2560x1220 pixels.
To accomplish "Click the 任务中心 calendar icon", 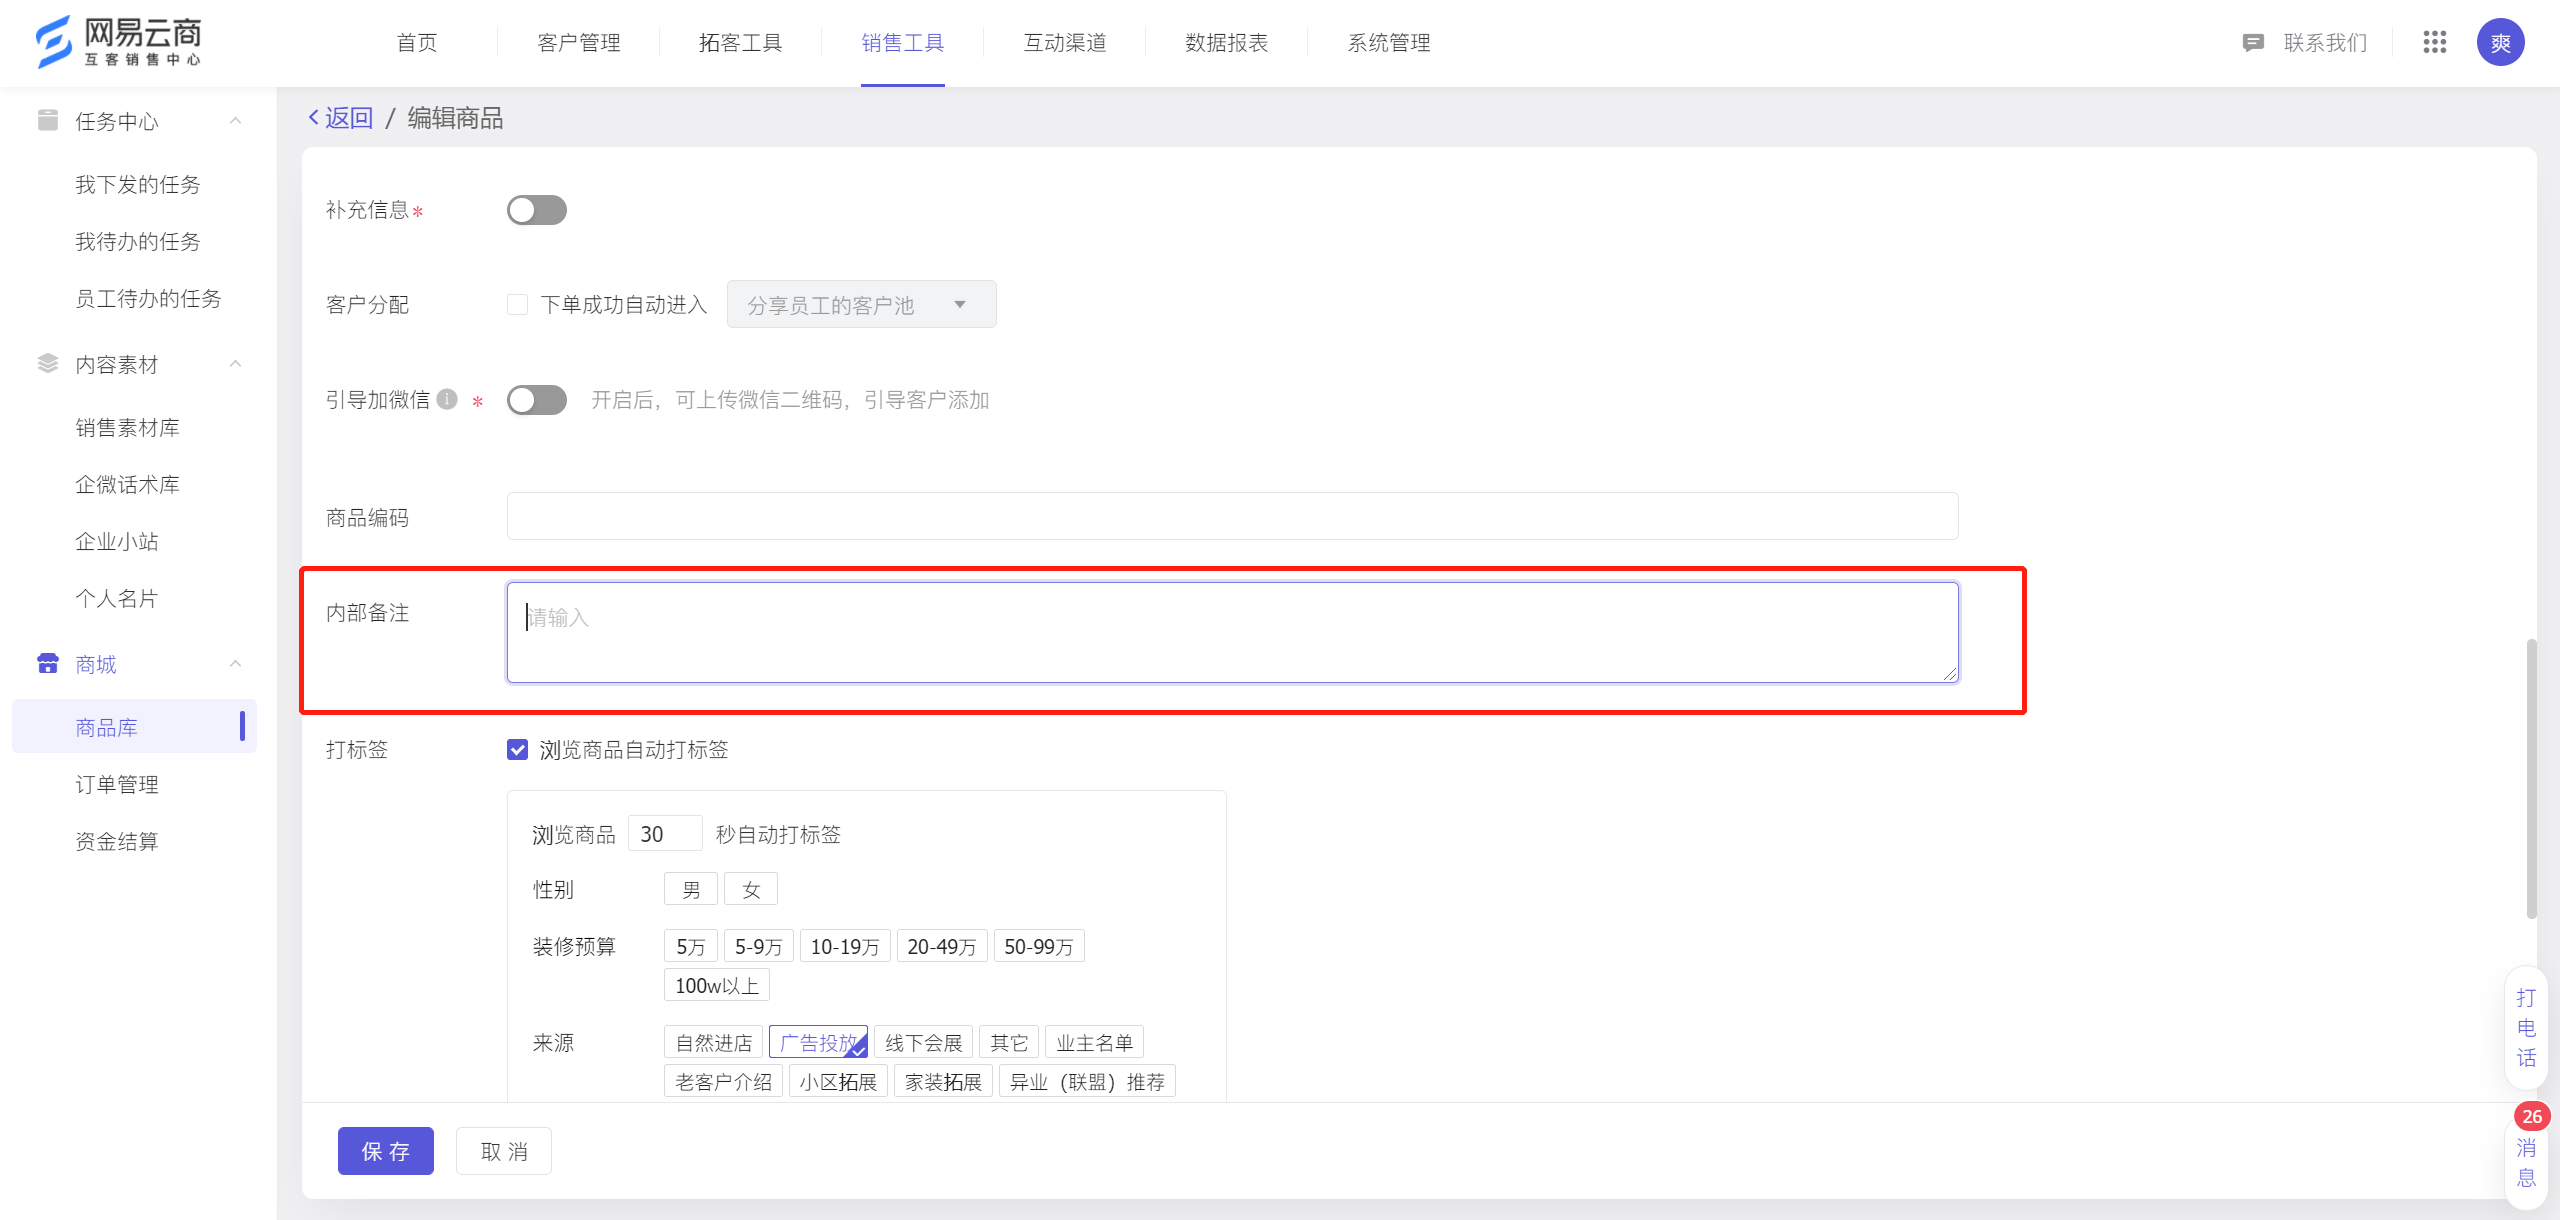I will click(x=47, y=120).
